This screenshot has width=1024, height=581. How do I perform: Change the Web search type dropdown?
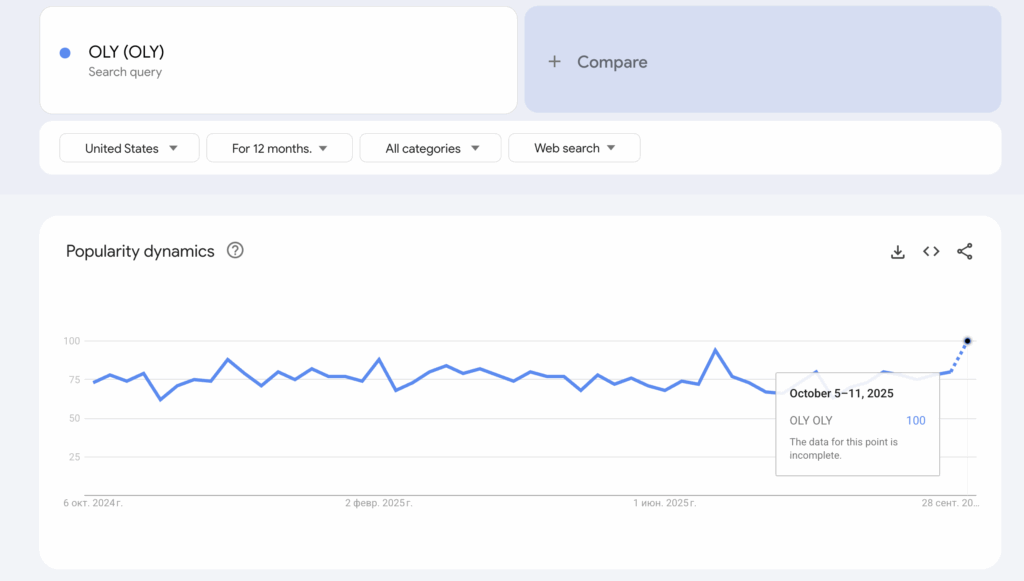coord(574,148)
